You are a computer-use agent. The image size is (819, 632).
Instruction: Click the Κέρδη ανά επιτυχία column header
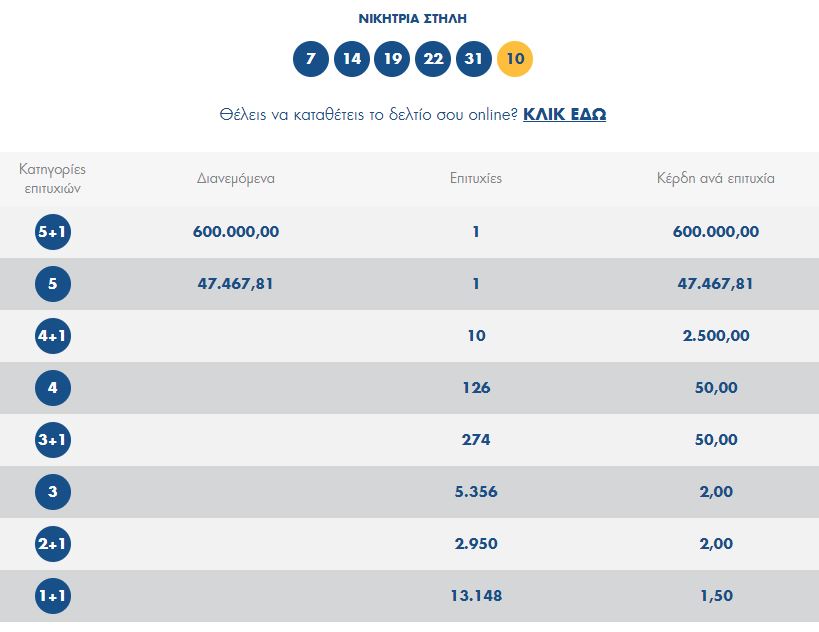pyautogui.click(x=716, y=179)
